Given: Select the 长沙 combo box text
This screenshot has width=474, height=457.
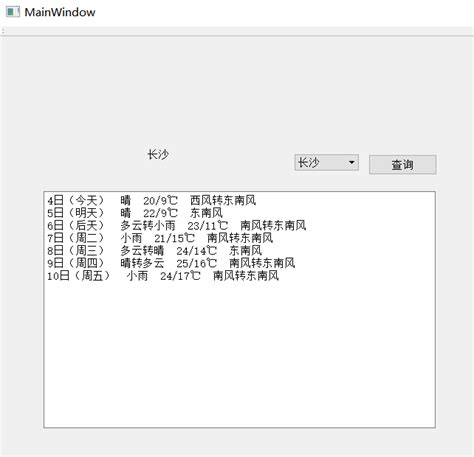Looking at the screenshot, I should [x=308, y=163].
